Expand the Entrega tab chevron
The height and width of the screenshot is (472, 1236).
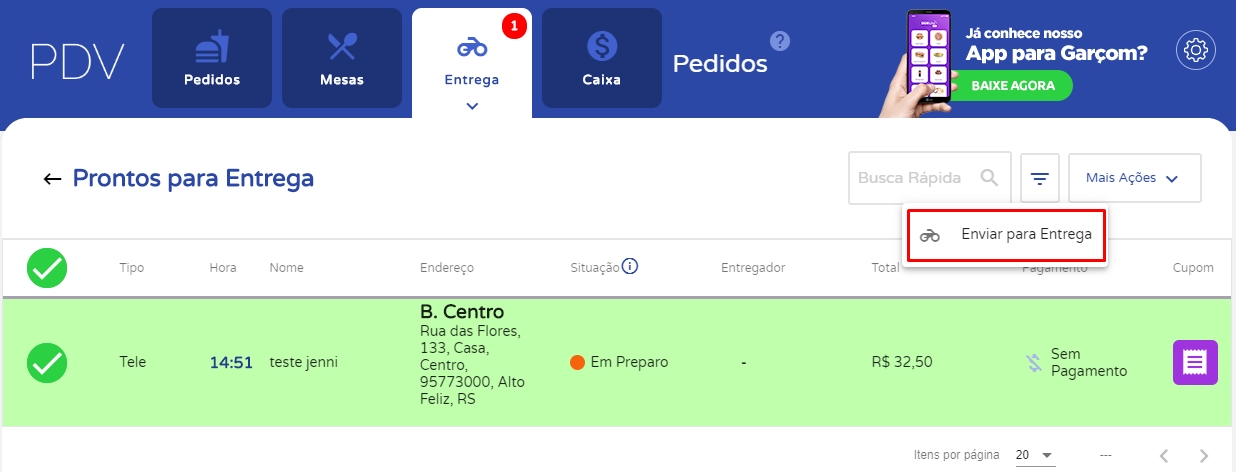pyautogui.click(x=472, y=104)
